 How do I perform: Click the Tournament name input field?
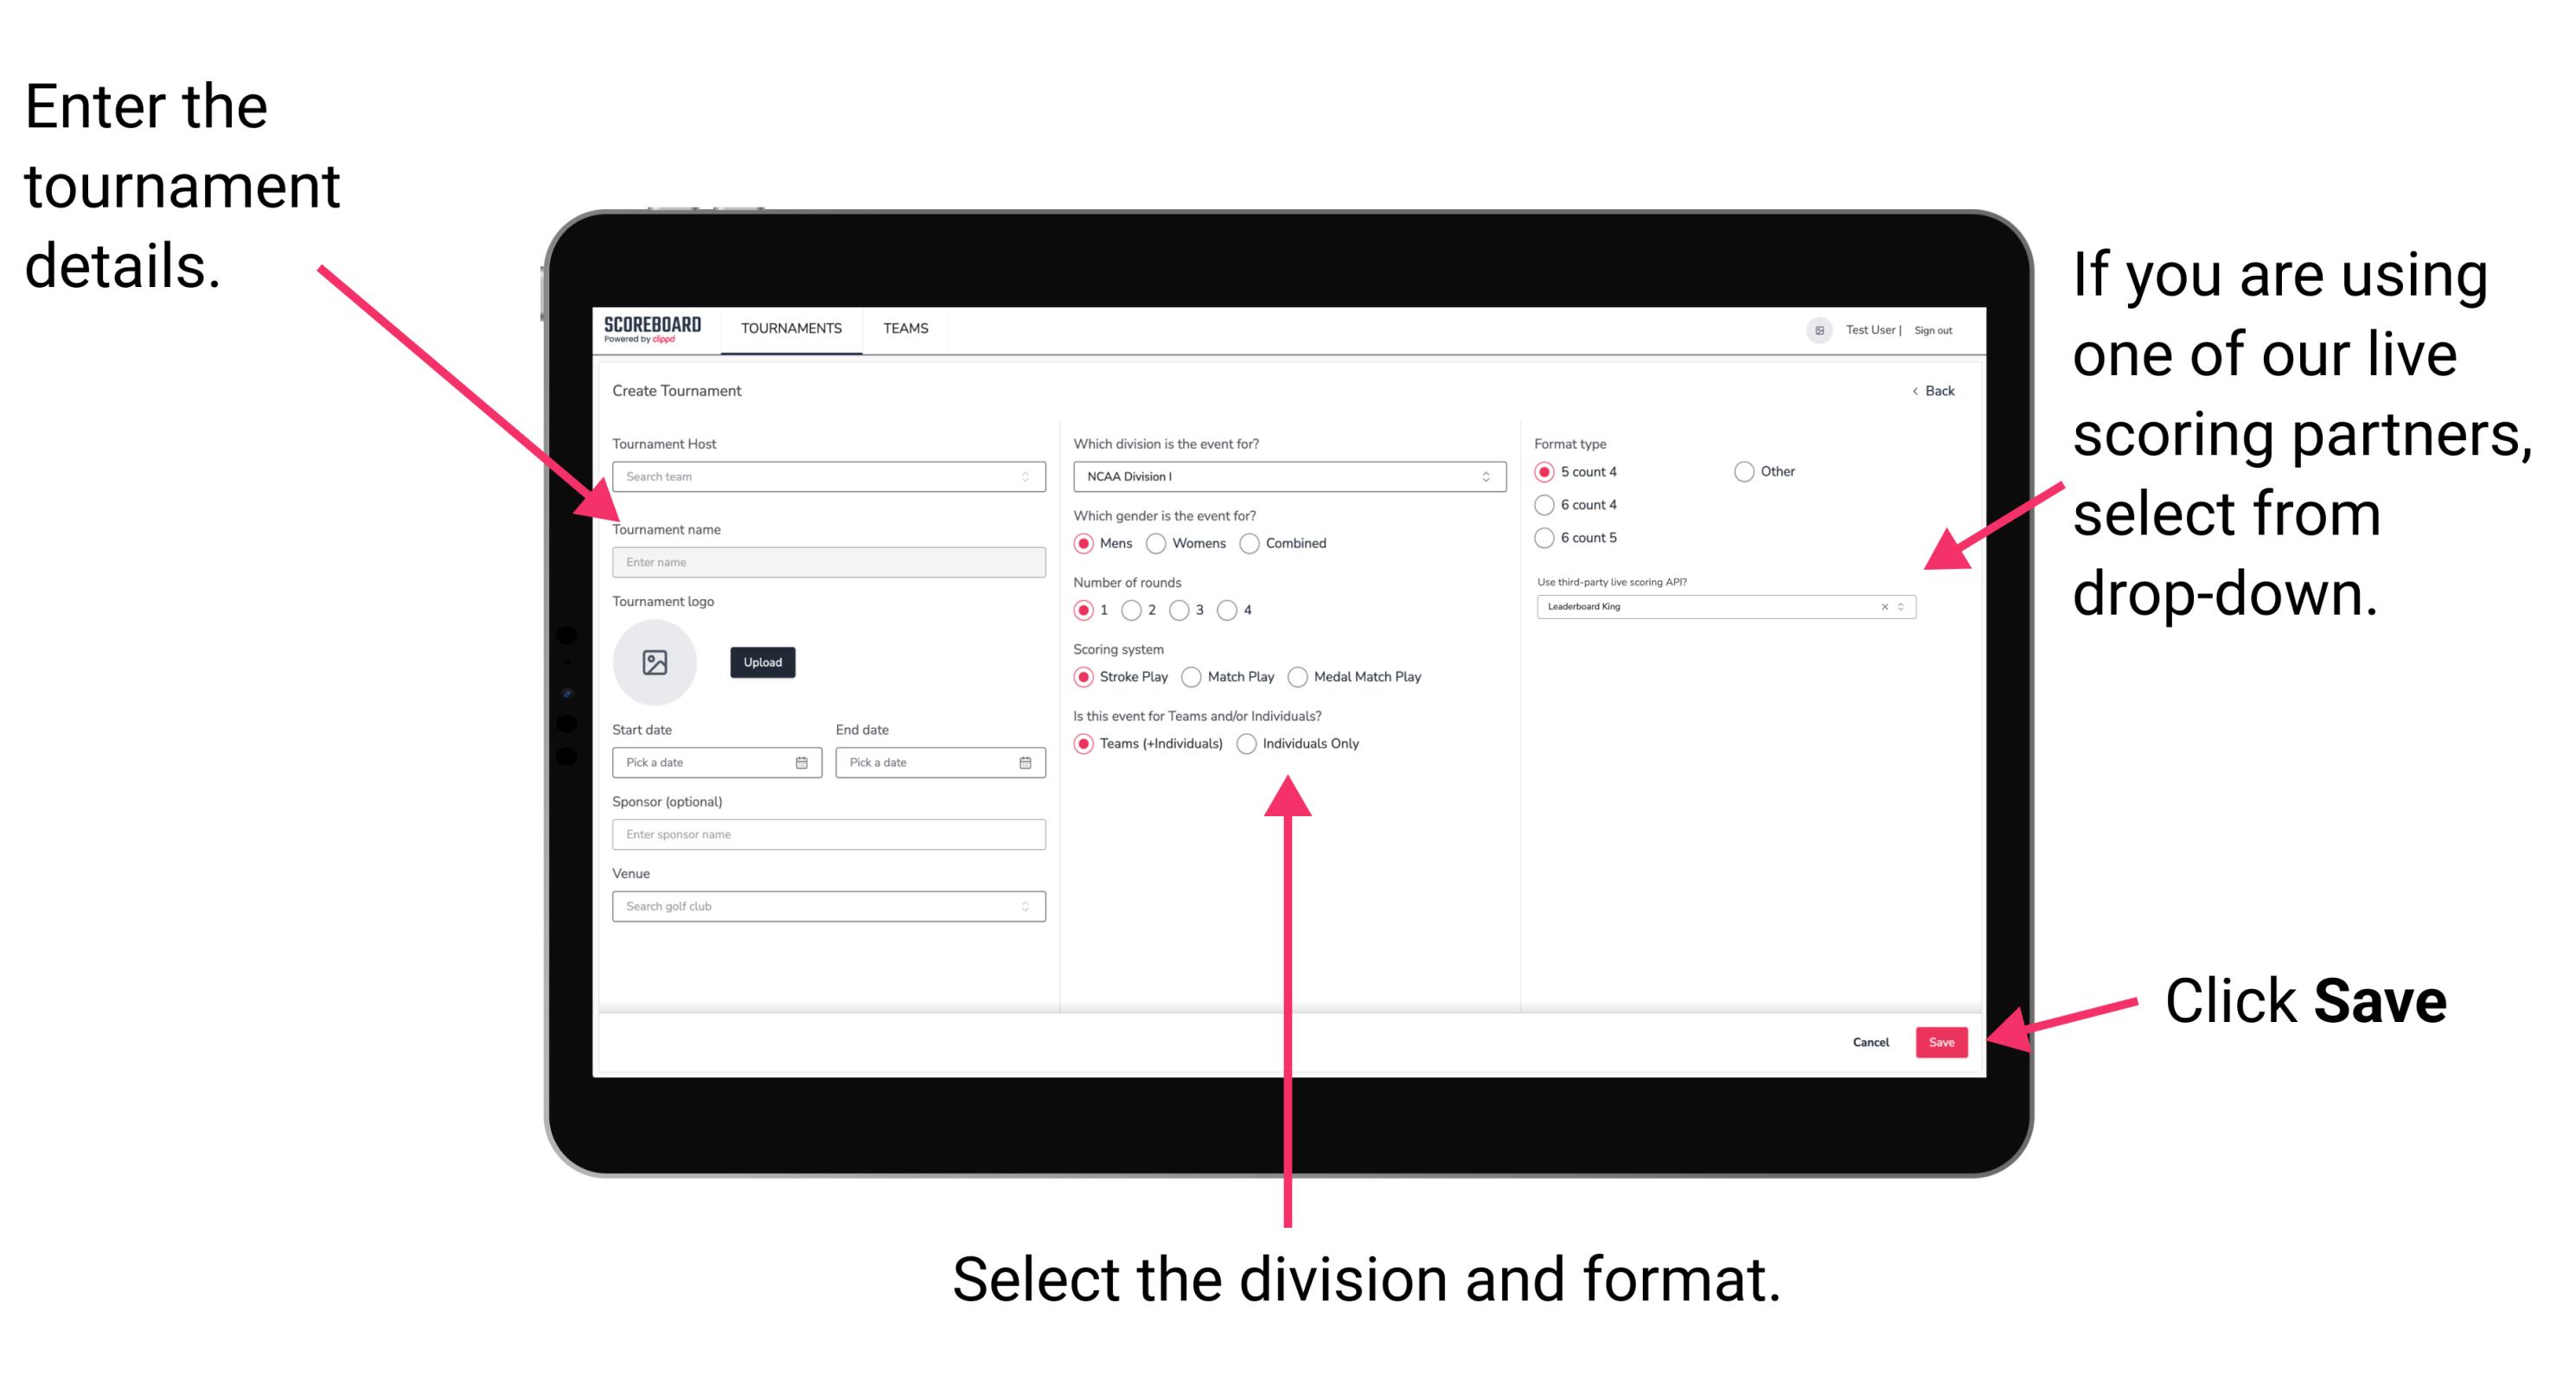[826, 561]
